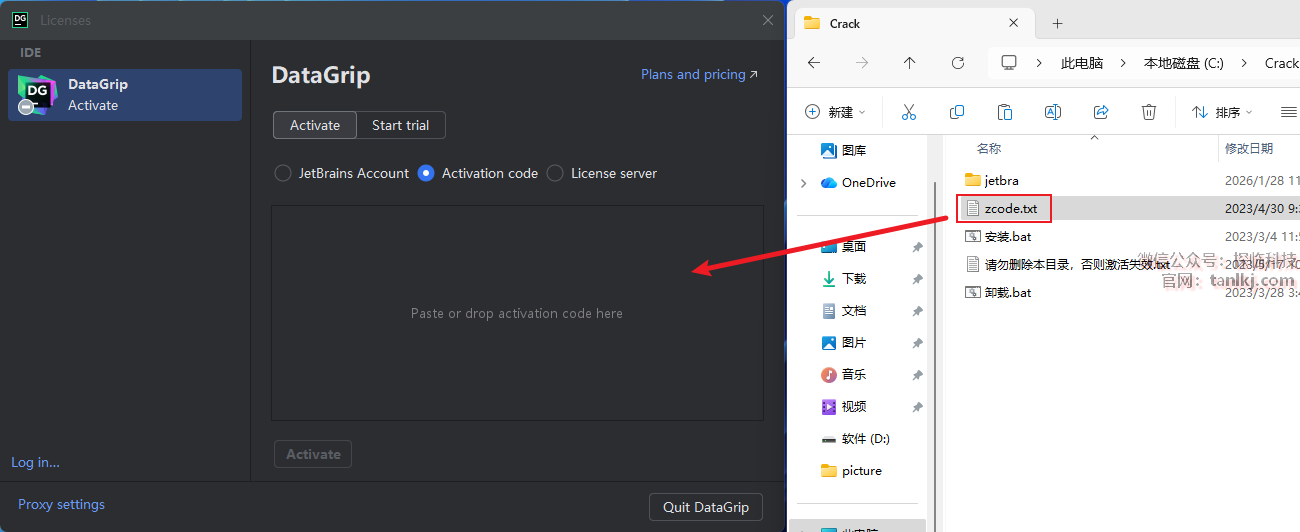Select the JetBrains Account radio button
The width and height of the screenshot is (1300, 532).
pyautogui.click(x=283, y=173)
